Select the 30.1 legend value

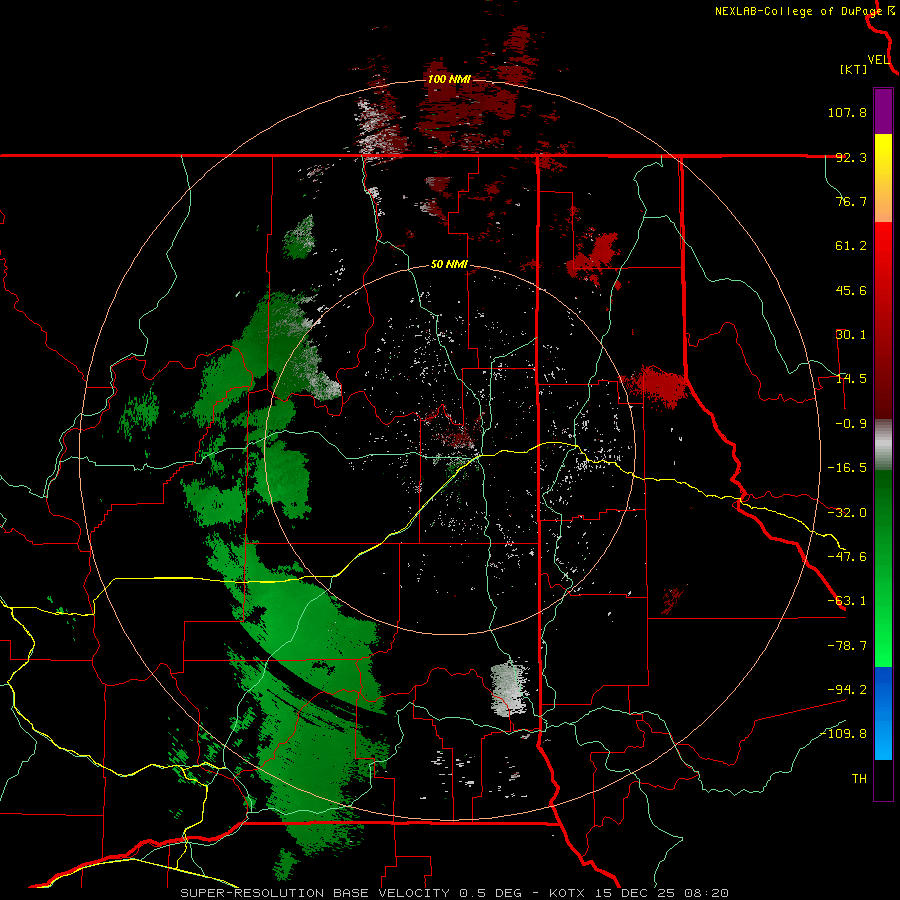(851, 335)
